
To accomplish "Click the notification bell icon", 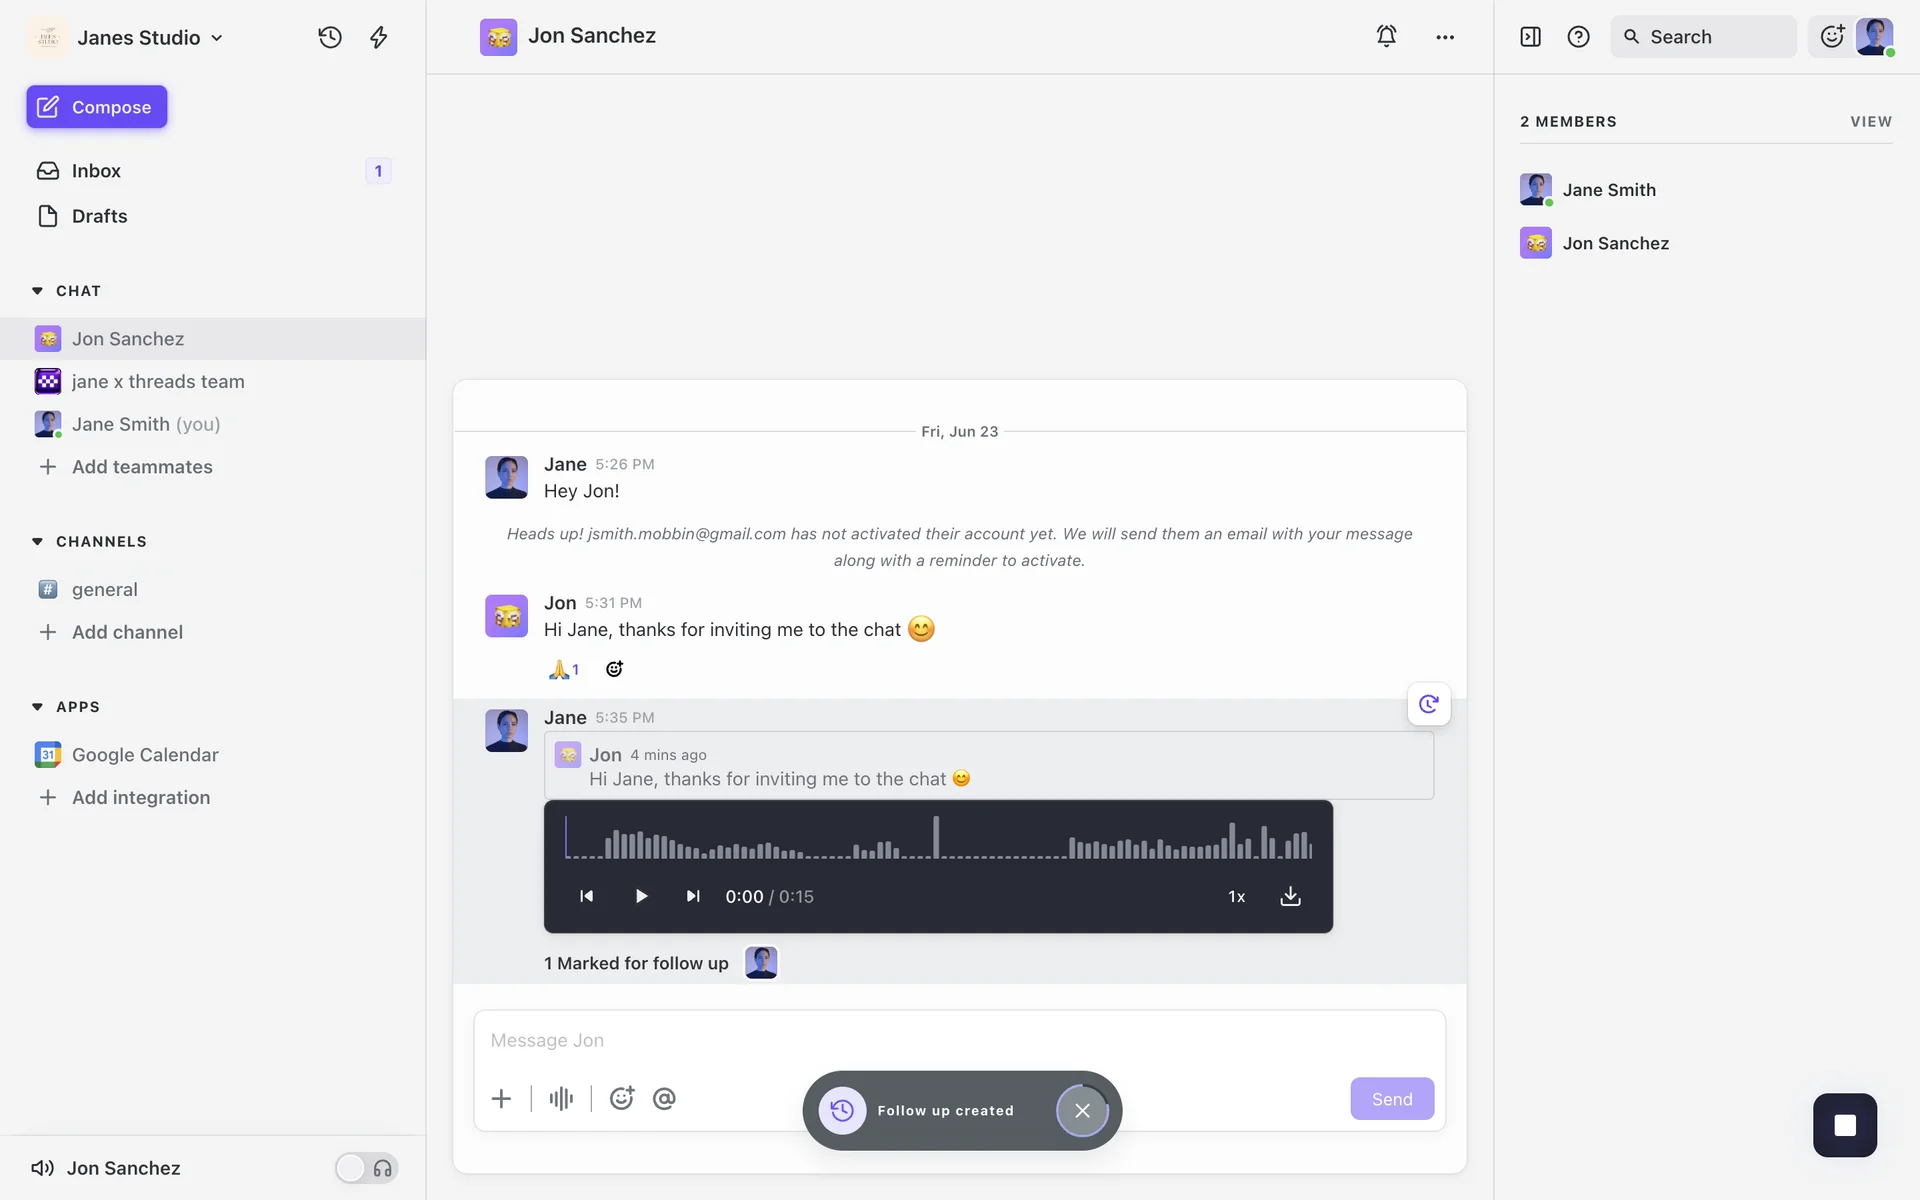I will click(x=1386, y=37).
